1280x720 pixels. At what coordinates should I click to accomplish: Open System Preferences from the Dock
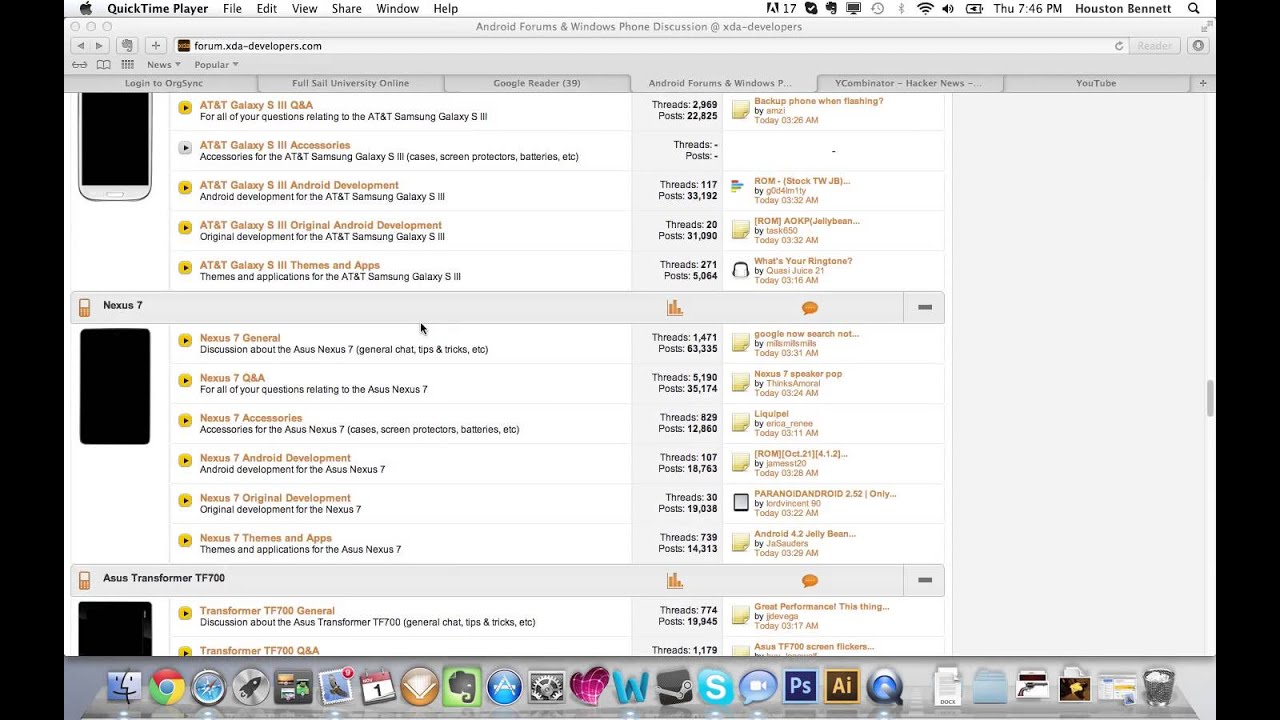pyautogui.click(x=547, y=687)
